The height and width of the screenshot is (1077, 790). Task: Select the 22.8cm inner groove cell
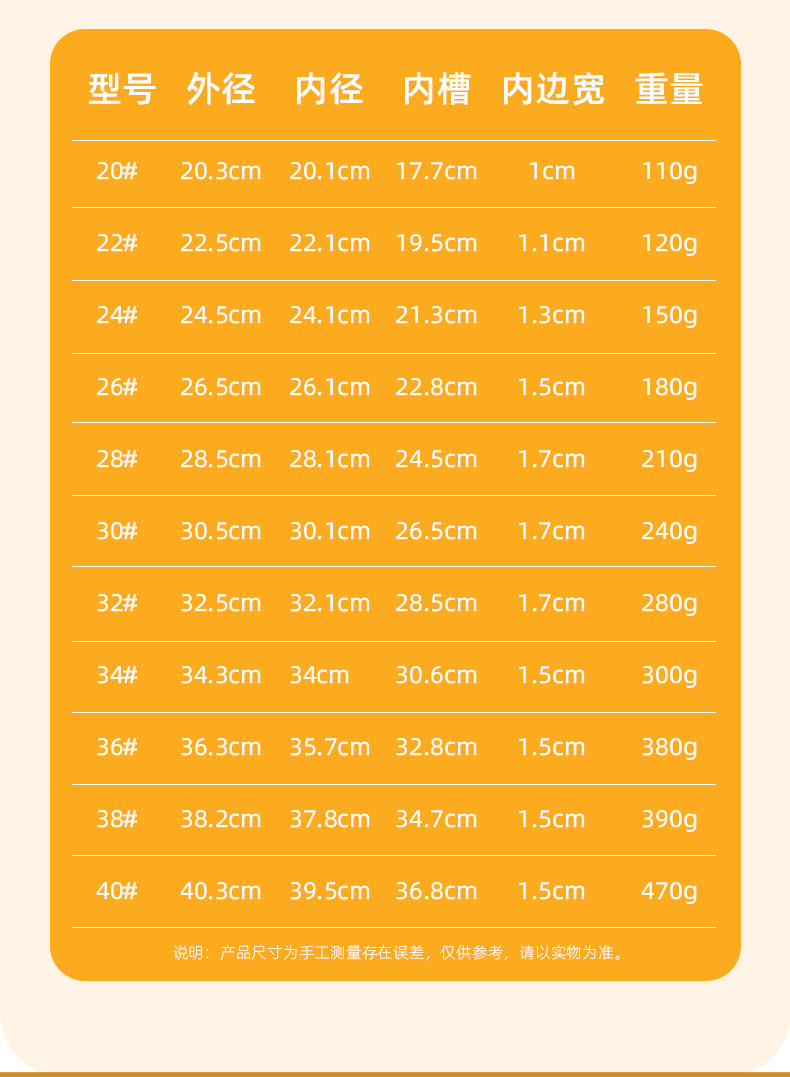coord(436,387)
